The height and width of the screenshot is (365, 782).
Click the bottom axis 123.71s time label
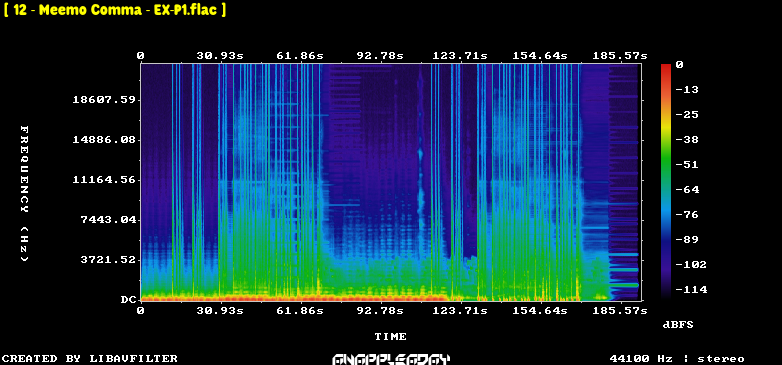[460, 311]
